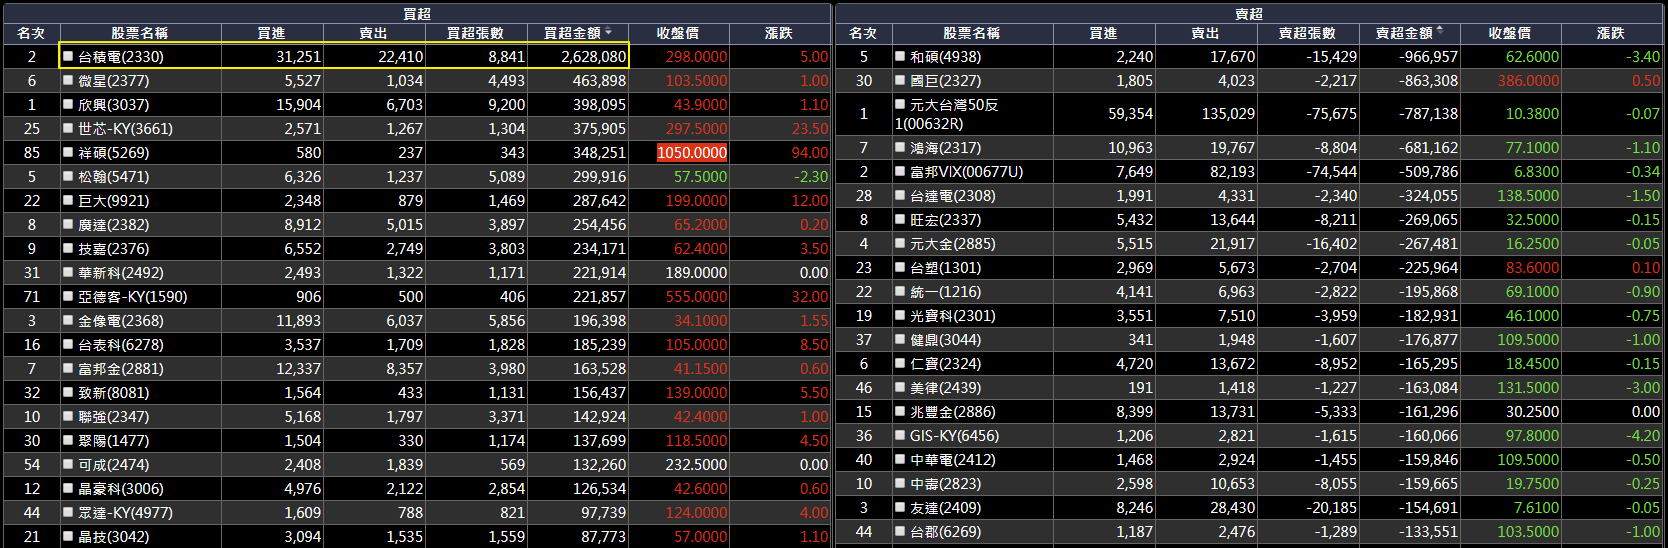The image size is (1668, 548).
Task: Toggle the sort arrow on 買超金額 header
Action: point(608,32)
